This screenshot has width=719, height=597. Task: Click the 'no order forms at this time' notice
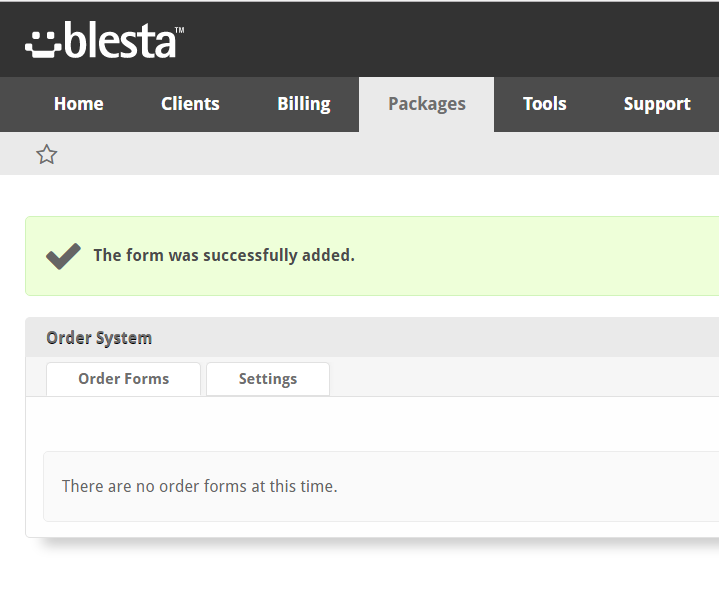[x=199, y=486]
